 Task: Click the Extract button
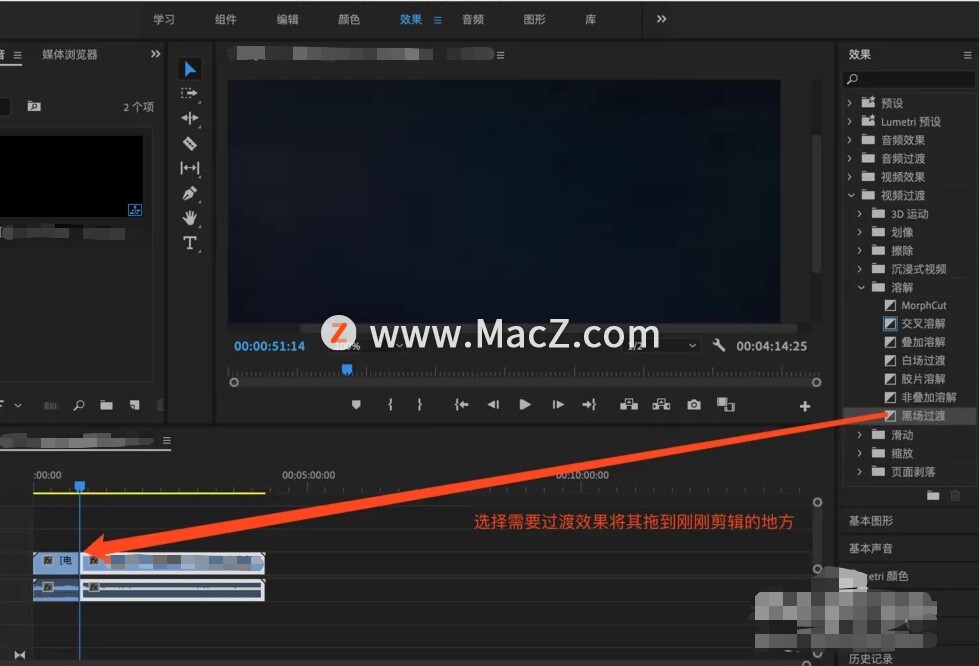pyautogui.click(x=661, y=405)
